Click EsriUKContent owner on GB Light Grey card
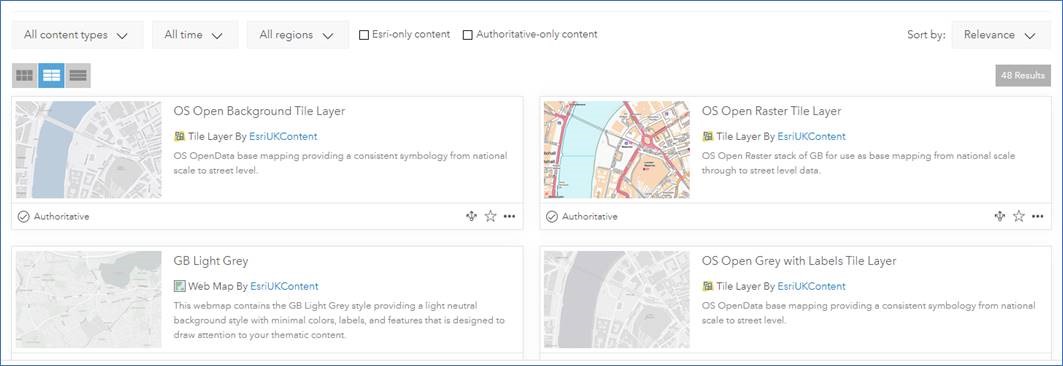 [x=284, y=286]
